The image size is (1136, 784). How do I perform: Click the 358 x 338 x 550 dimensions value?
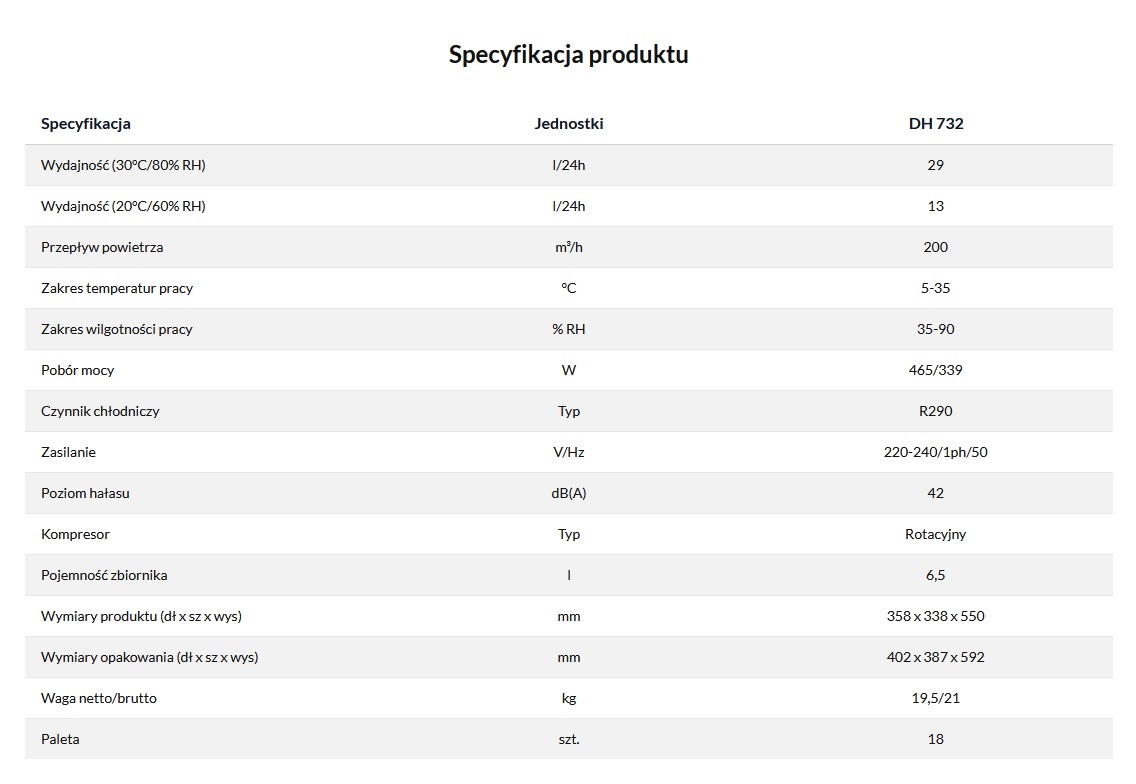pos(935,616)
